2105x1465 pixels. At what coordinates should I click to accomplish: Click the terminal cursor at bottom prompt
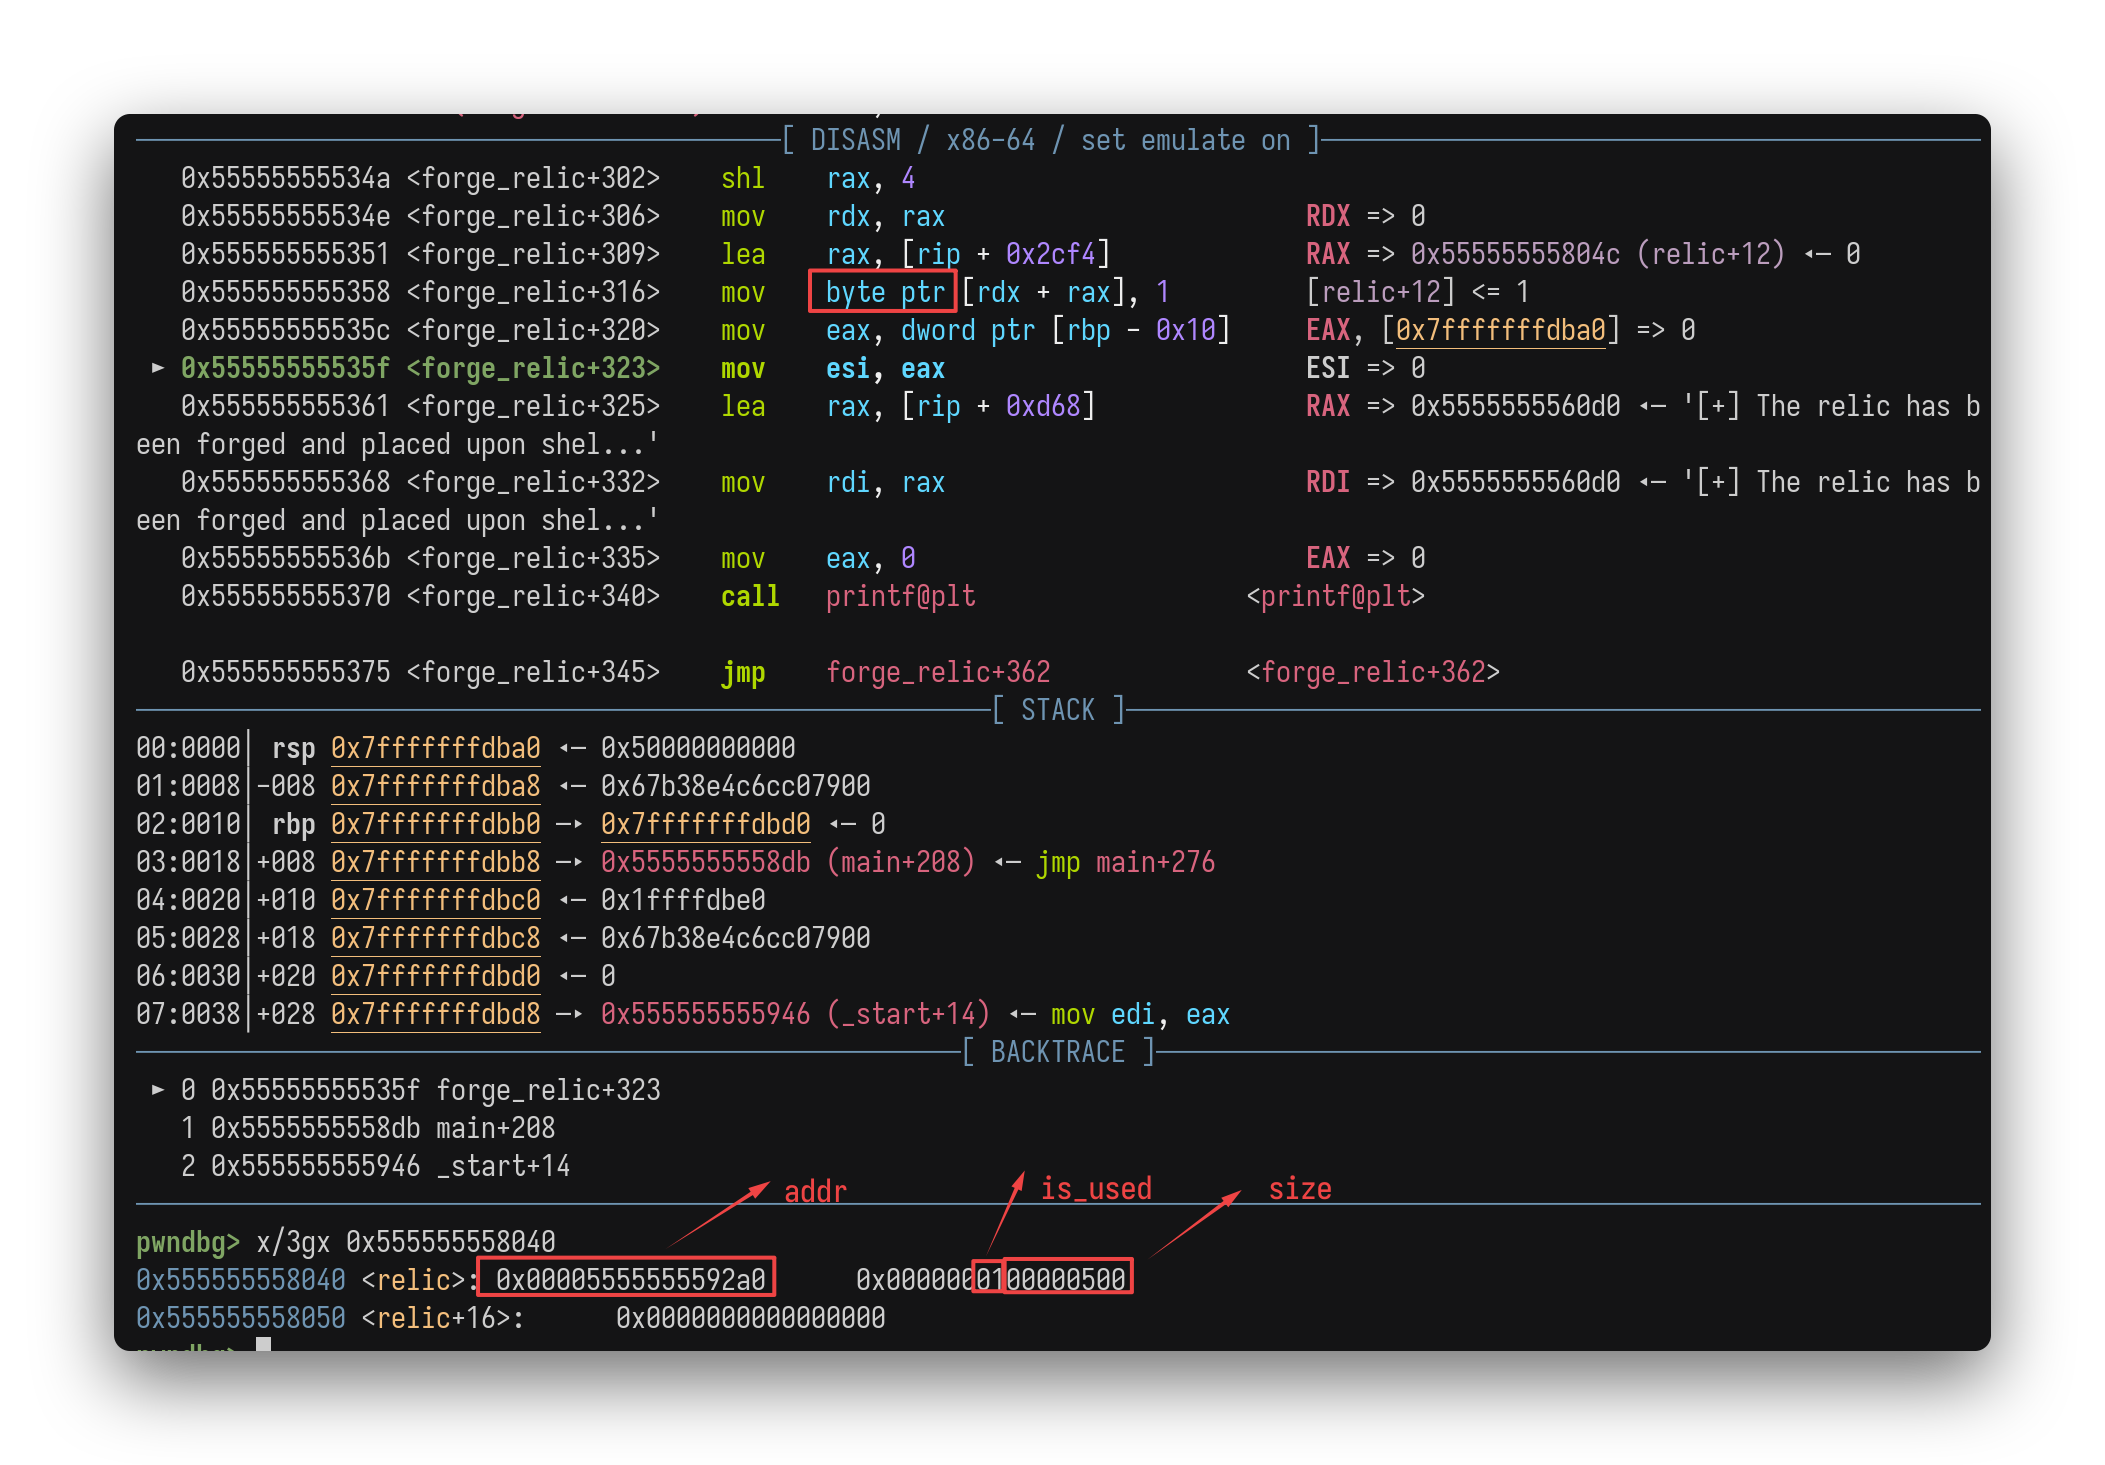(x=263, y=1344)
